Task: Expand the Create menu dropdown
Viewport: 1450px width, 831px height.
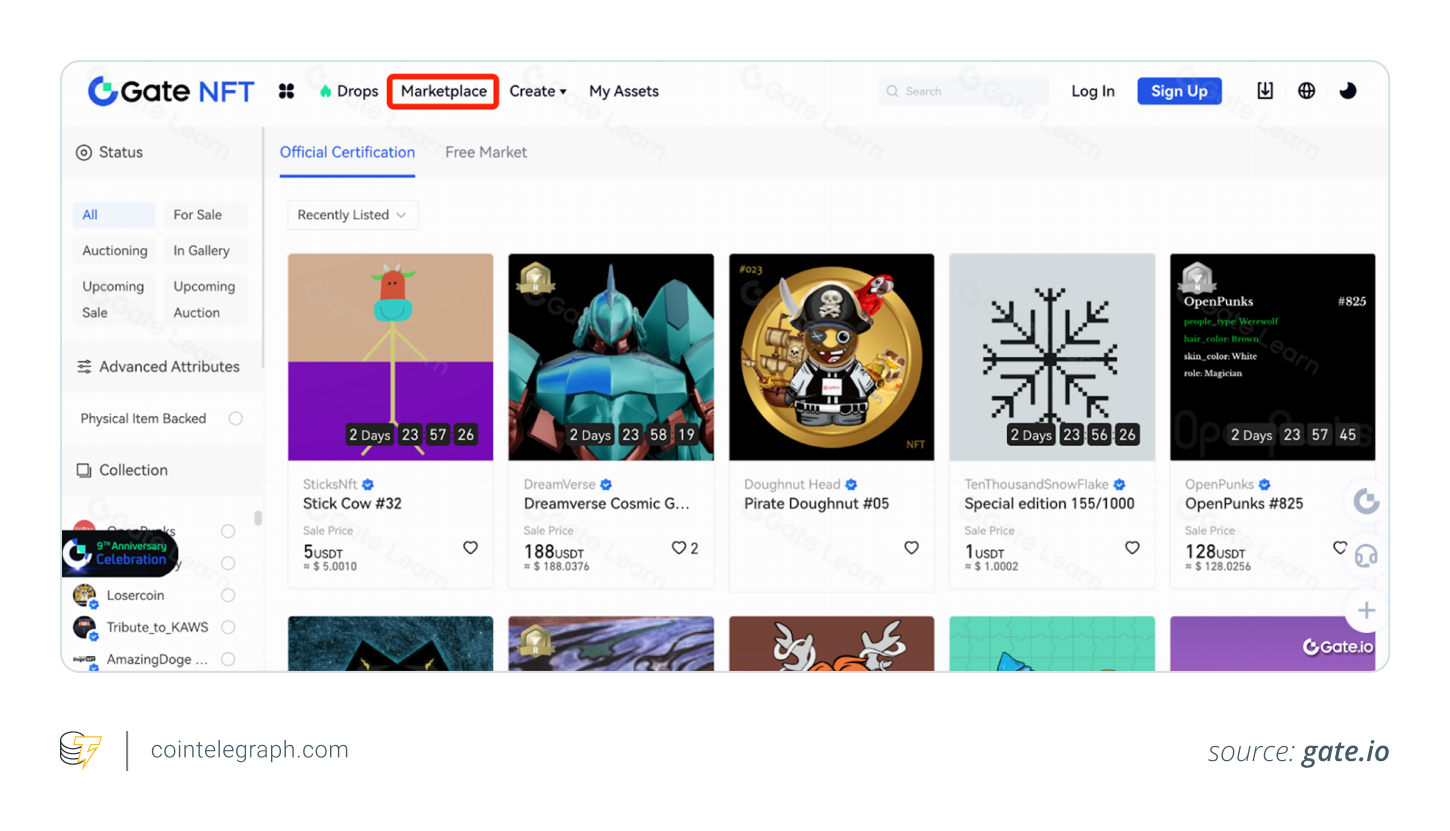Action: pos(538,91)
